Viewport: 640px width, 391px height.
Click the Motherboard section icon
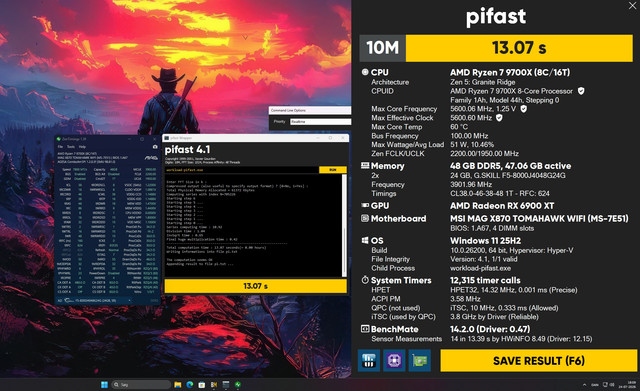point(365,218)
